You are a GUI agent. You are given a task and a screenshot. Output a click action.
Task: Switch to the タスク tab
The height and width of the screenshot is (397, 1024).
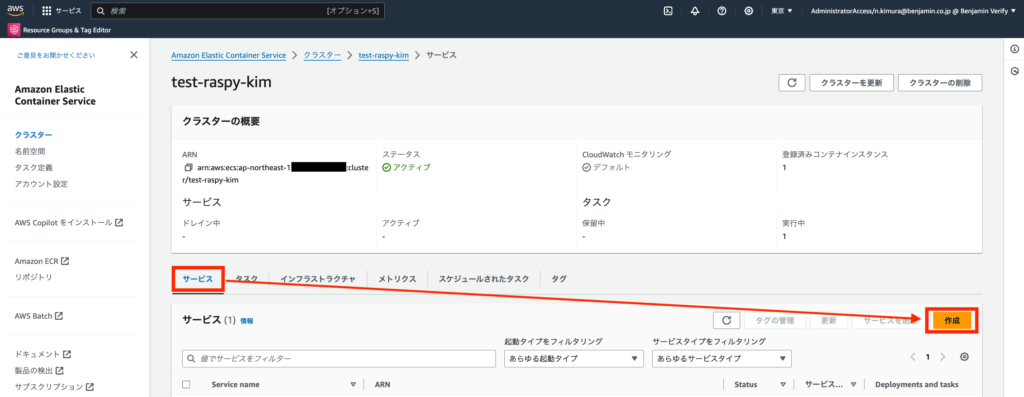pos(246,278)
